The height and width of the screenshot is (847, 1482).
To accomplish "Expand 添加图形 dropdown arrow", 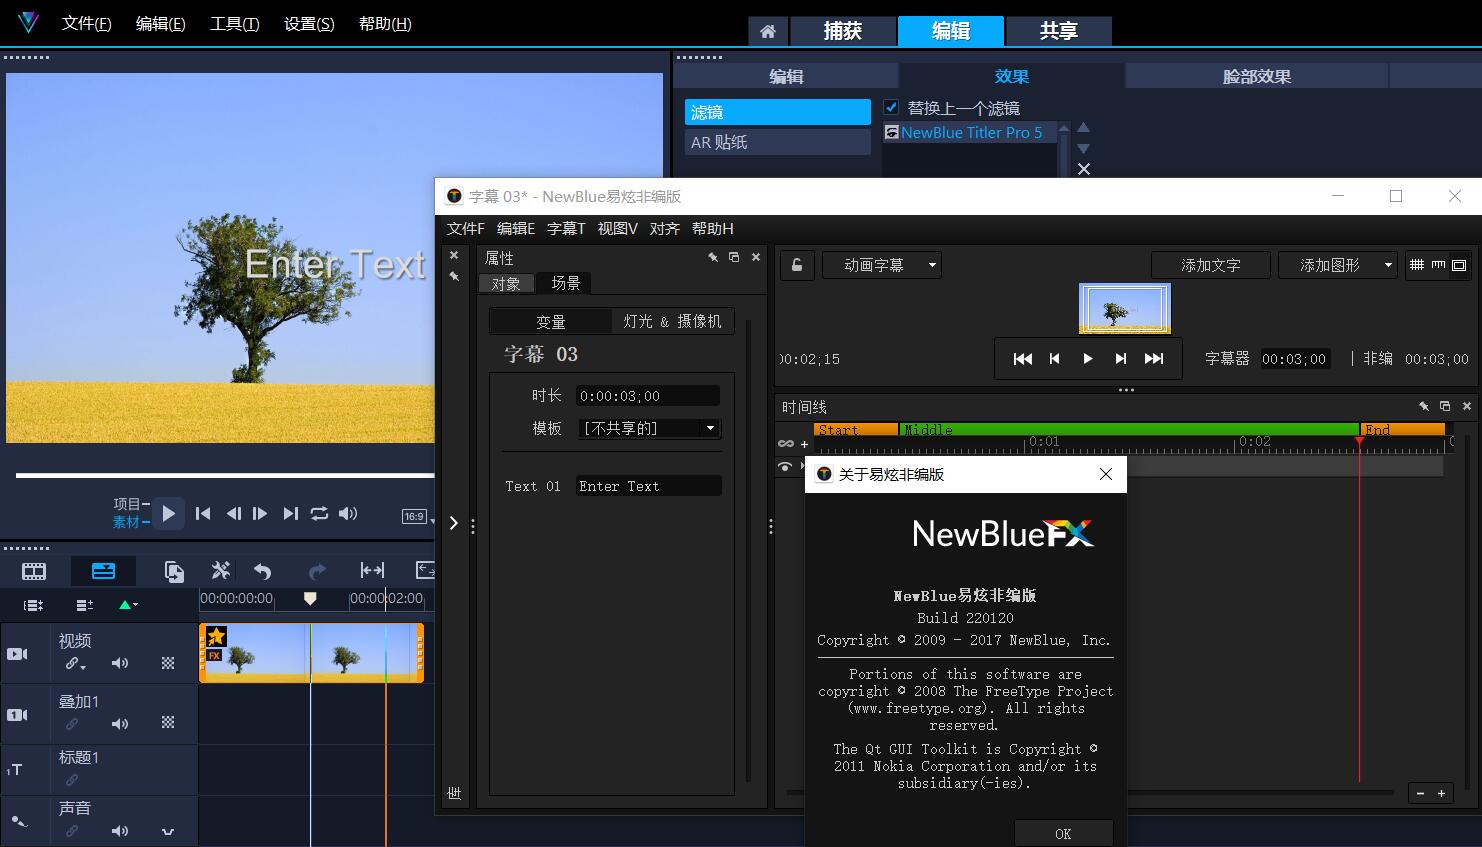I will (1388, 265).
